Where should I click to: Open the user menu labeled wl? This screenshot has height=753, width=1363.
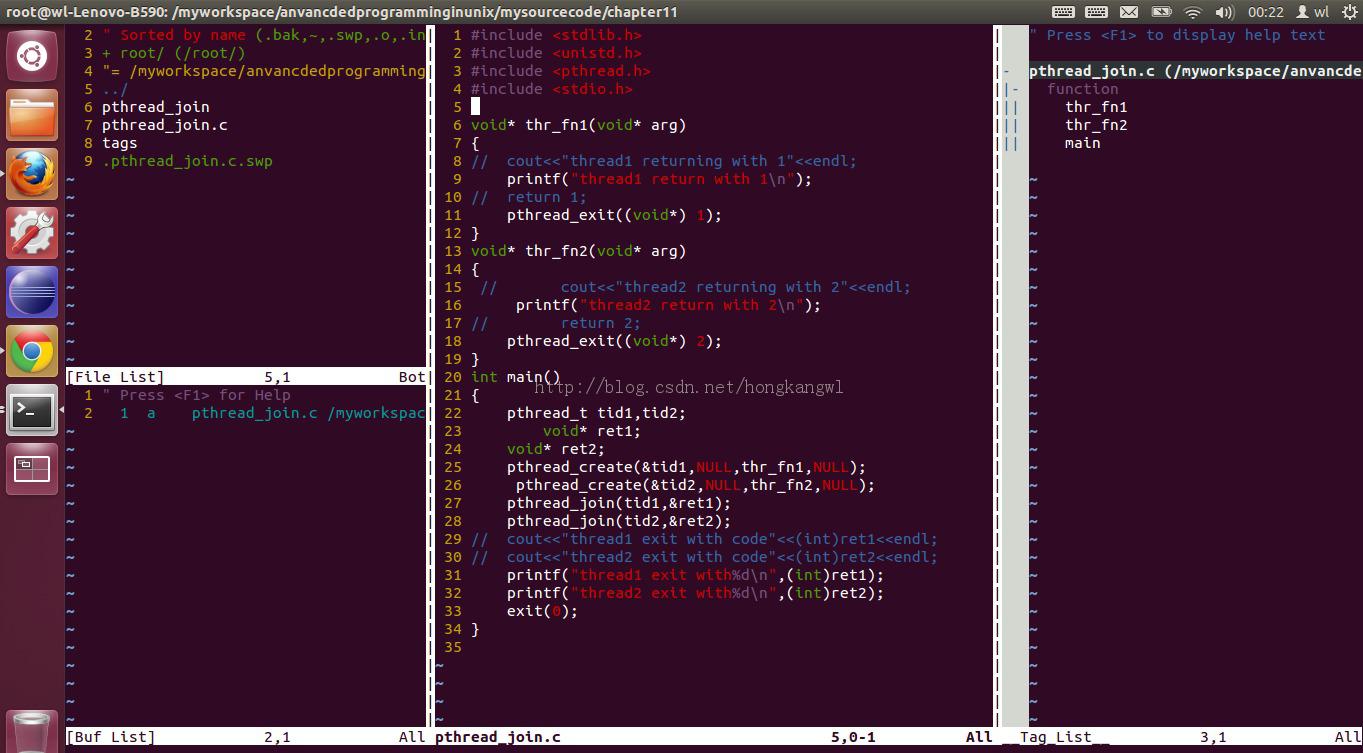point(1313,12)
